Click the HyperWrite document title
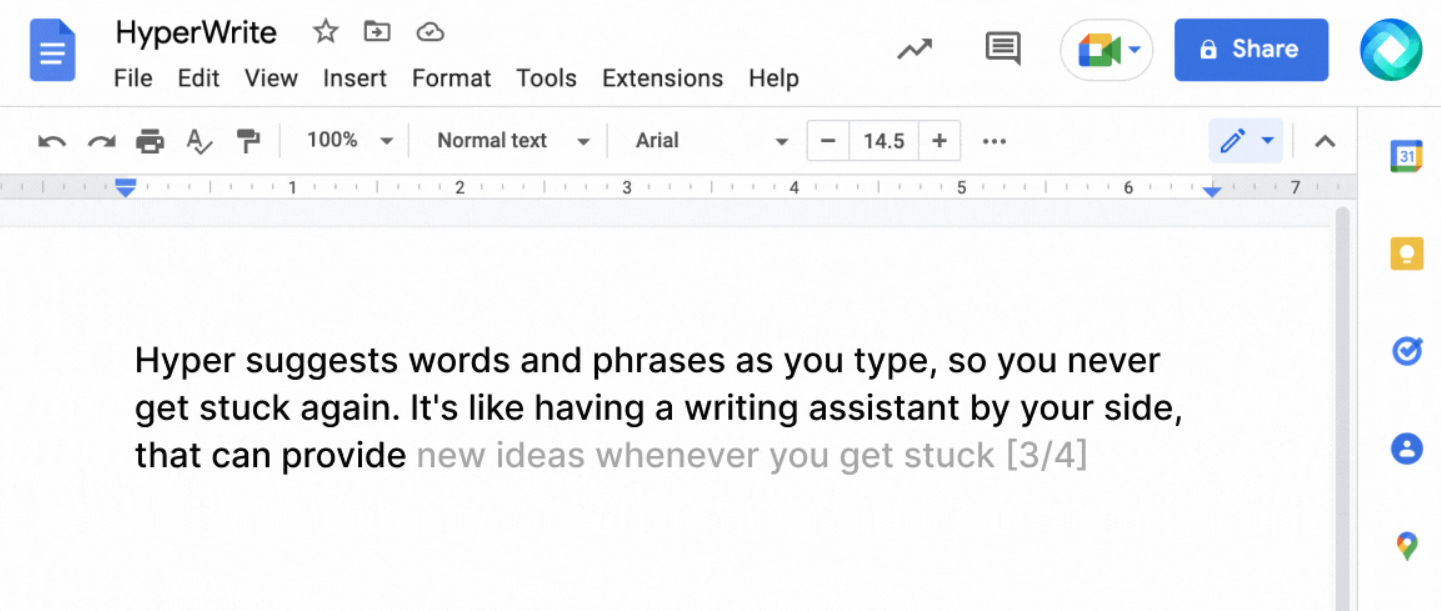Screen dimensions: 1441x611 [x=196, y=33]
